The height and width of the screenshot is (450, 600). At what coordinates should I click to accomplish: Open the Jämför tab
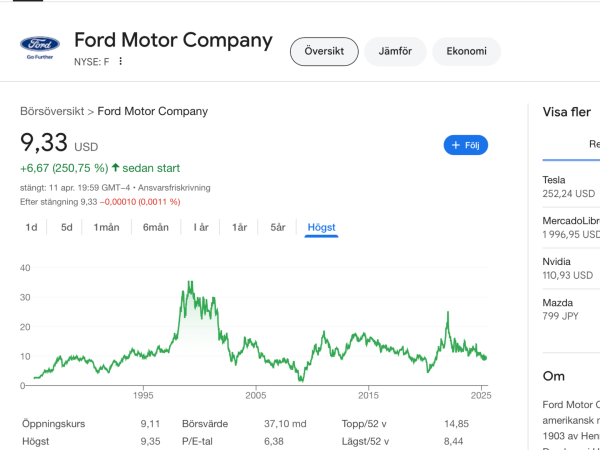coord(395,52)
